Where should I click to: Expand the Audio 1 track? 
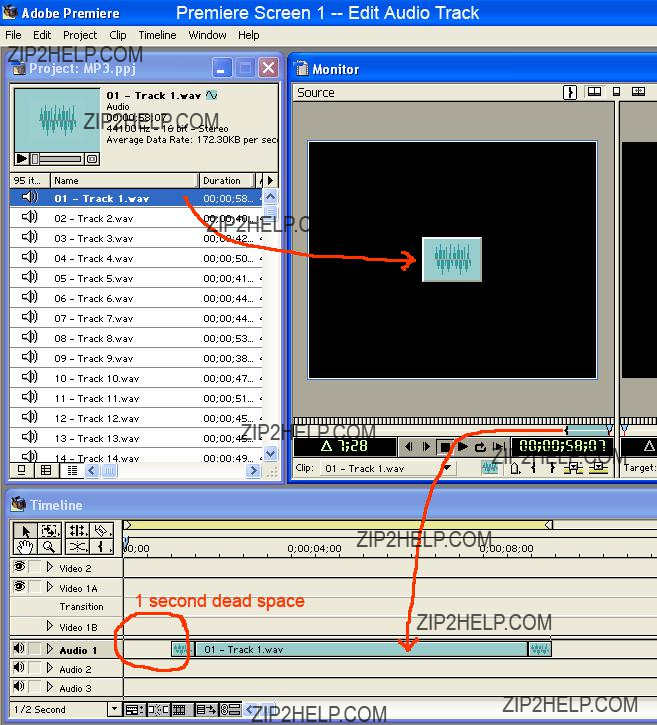(50, 649)
